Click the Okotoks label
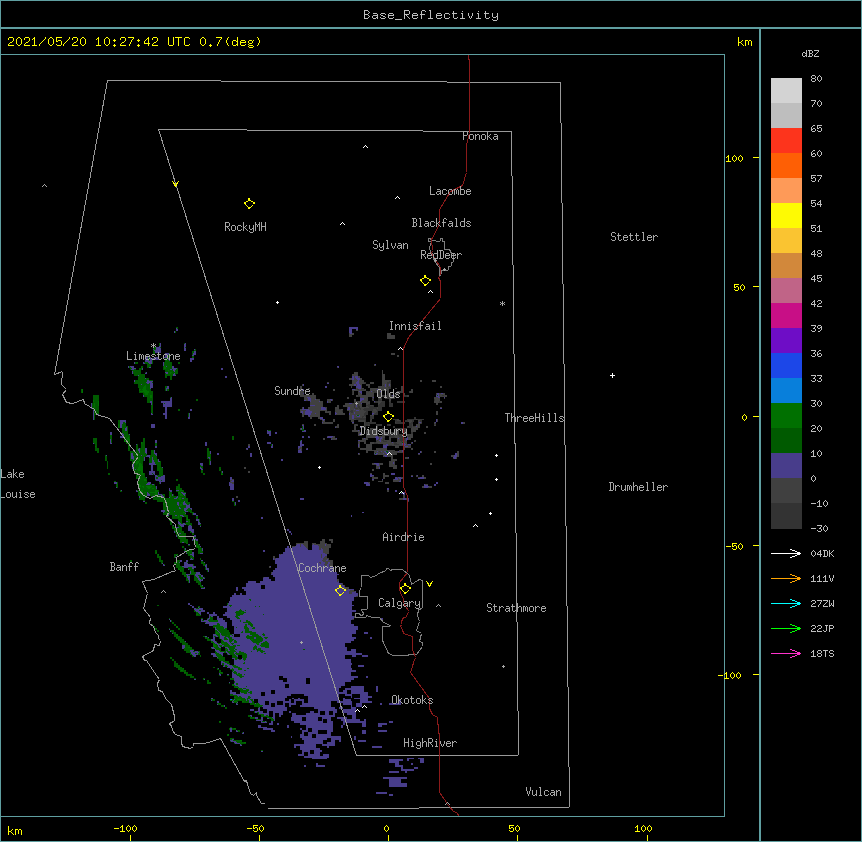This screenshot has height=842, width=862. click(412, 700)
